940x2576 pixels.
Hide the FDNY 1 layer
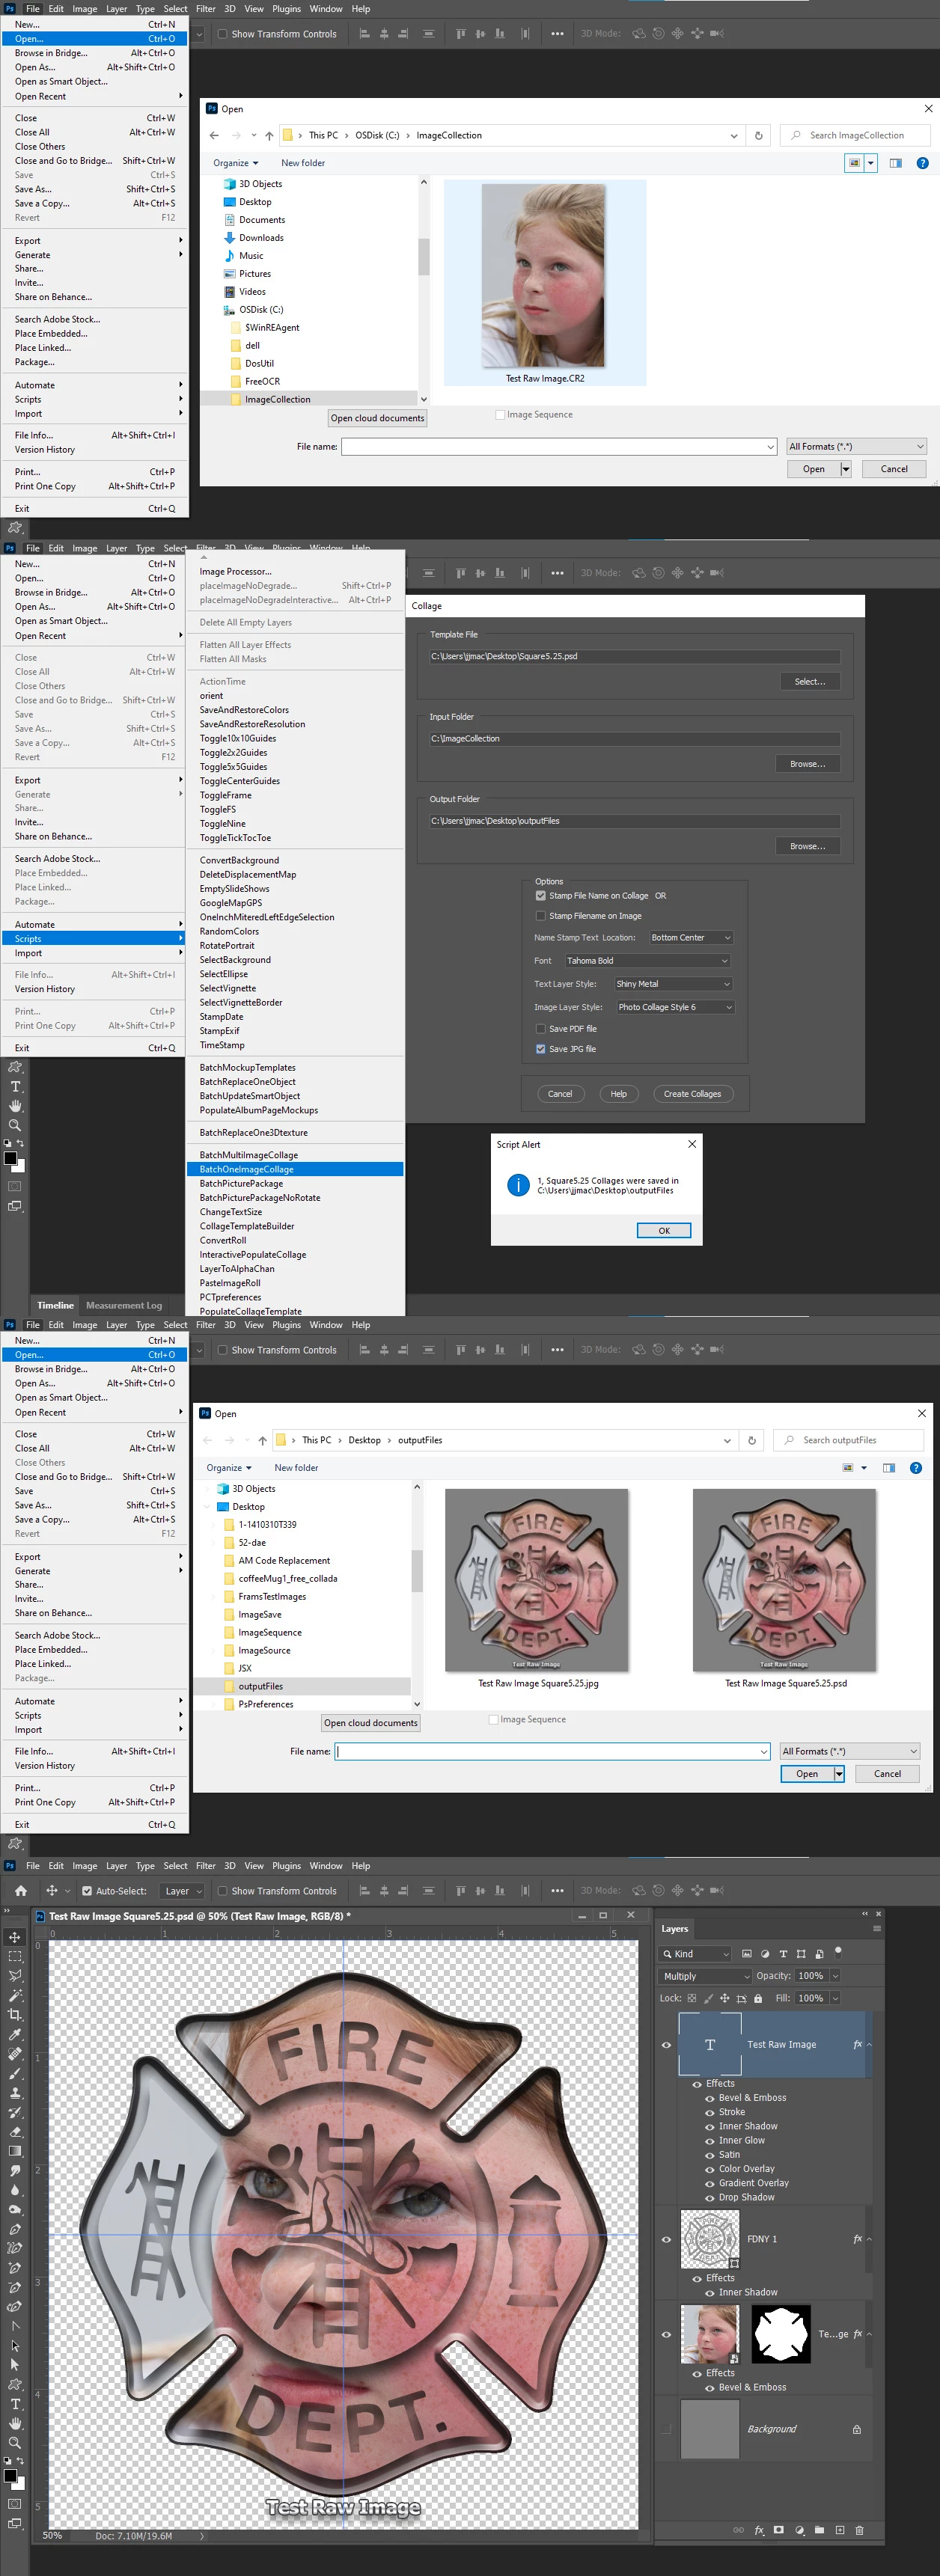tap(666, 2239)
